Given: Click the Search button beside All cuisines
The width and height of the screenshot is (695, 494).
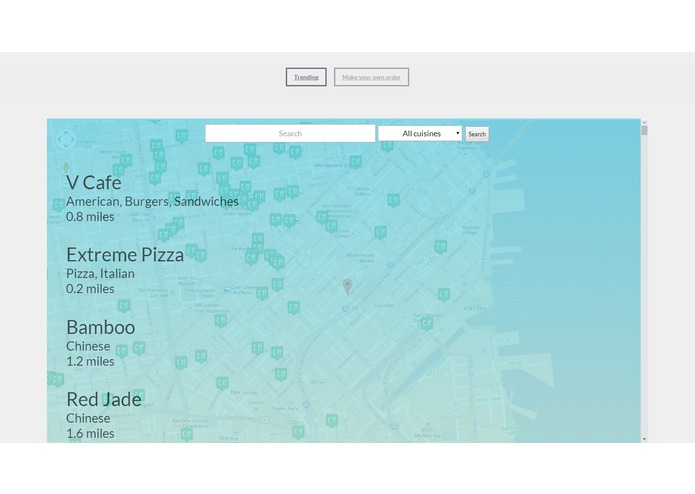Looking at the screenshot, I should pyautogui.click(x=477, y=134).
